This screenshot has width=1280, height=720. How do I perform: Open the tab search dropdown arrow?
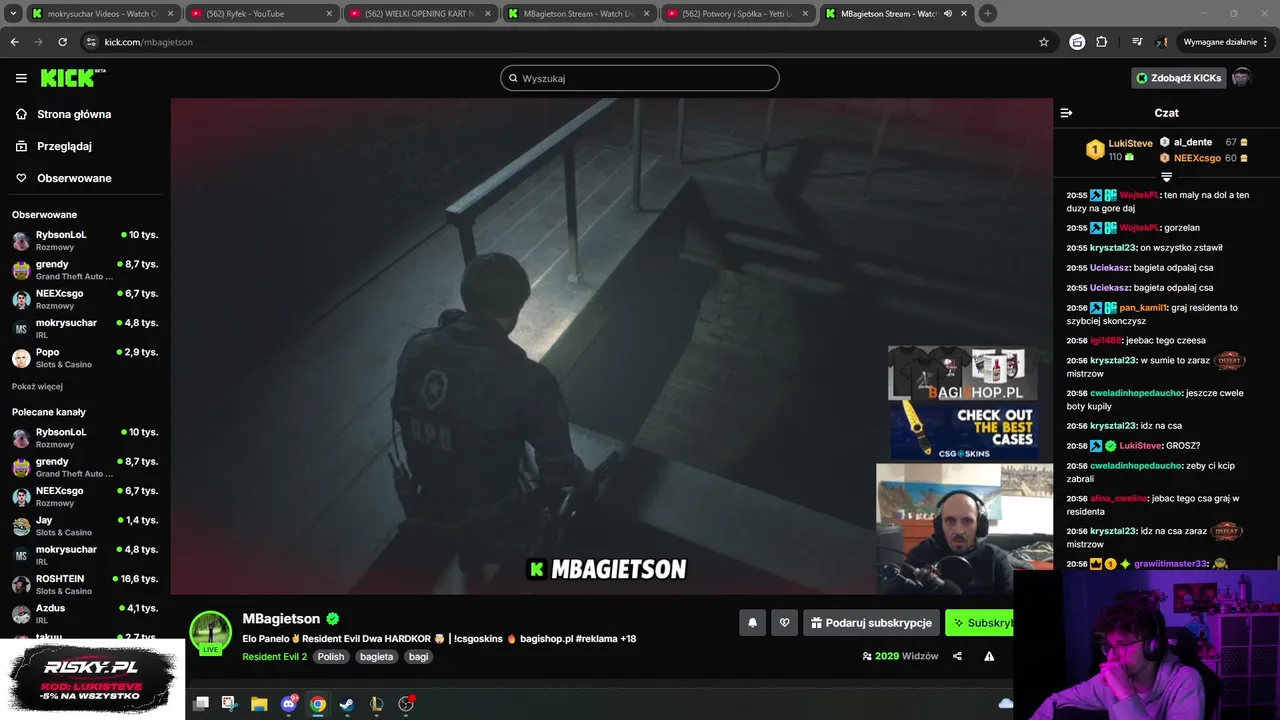point(14,14)
